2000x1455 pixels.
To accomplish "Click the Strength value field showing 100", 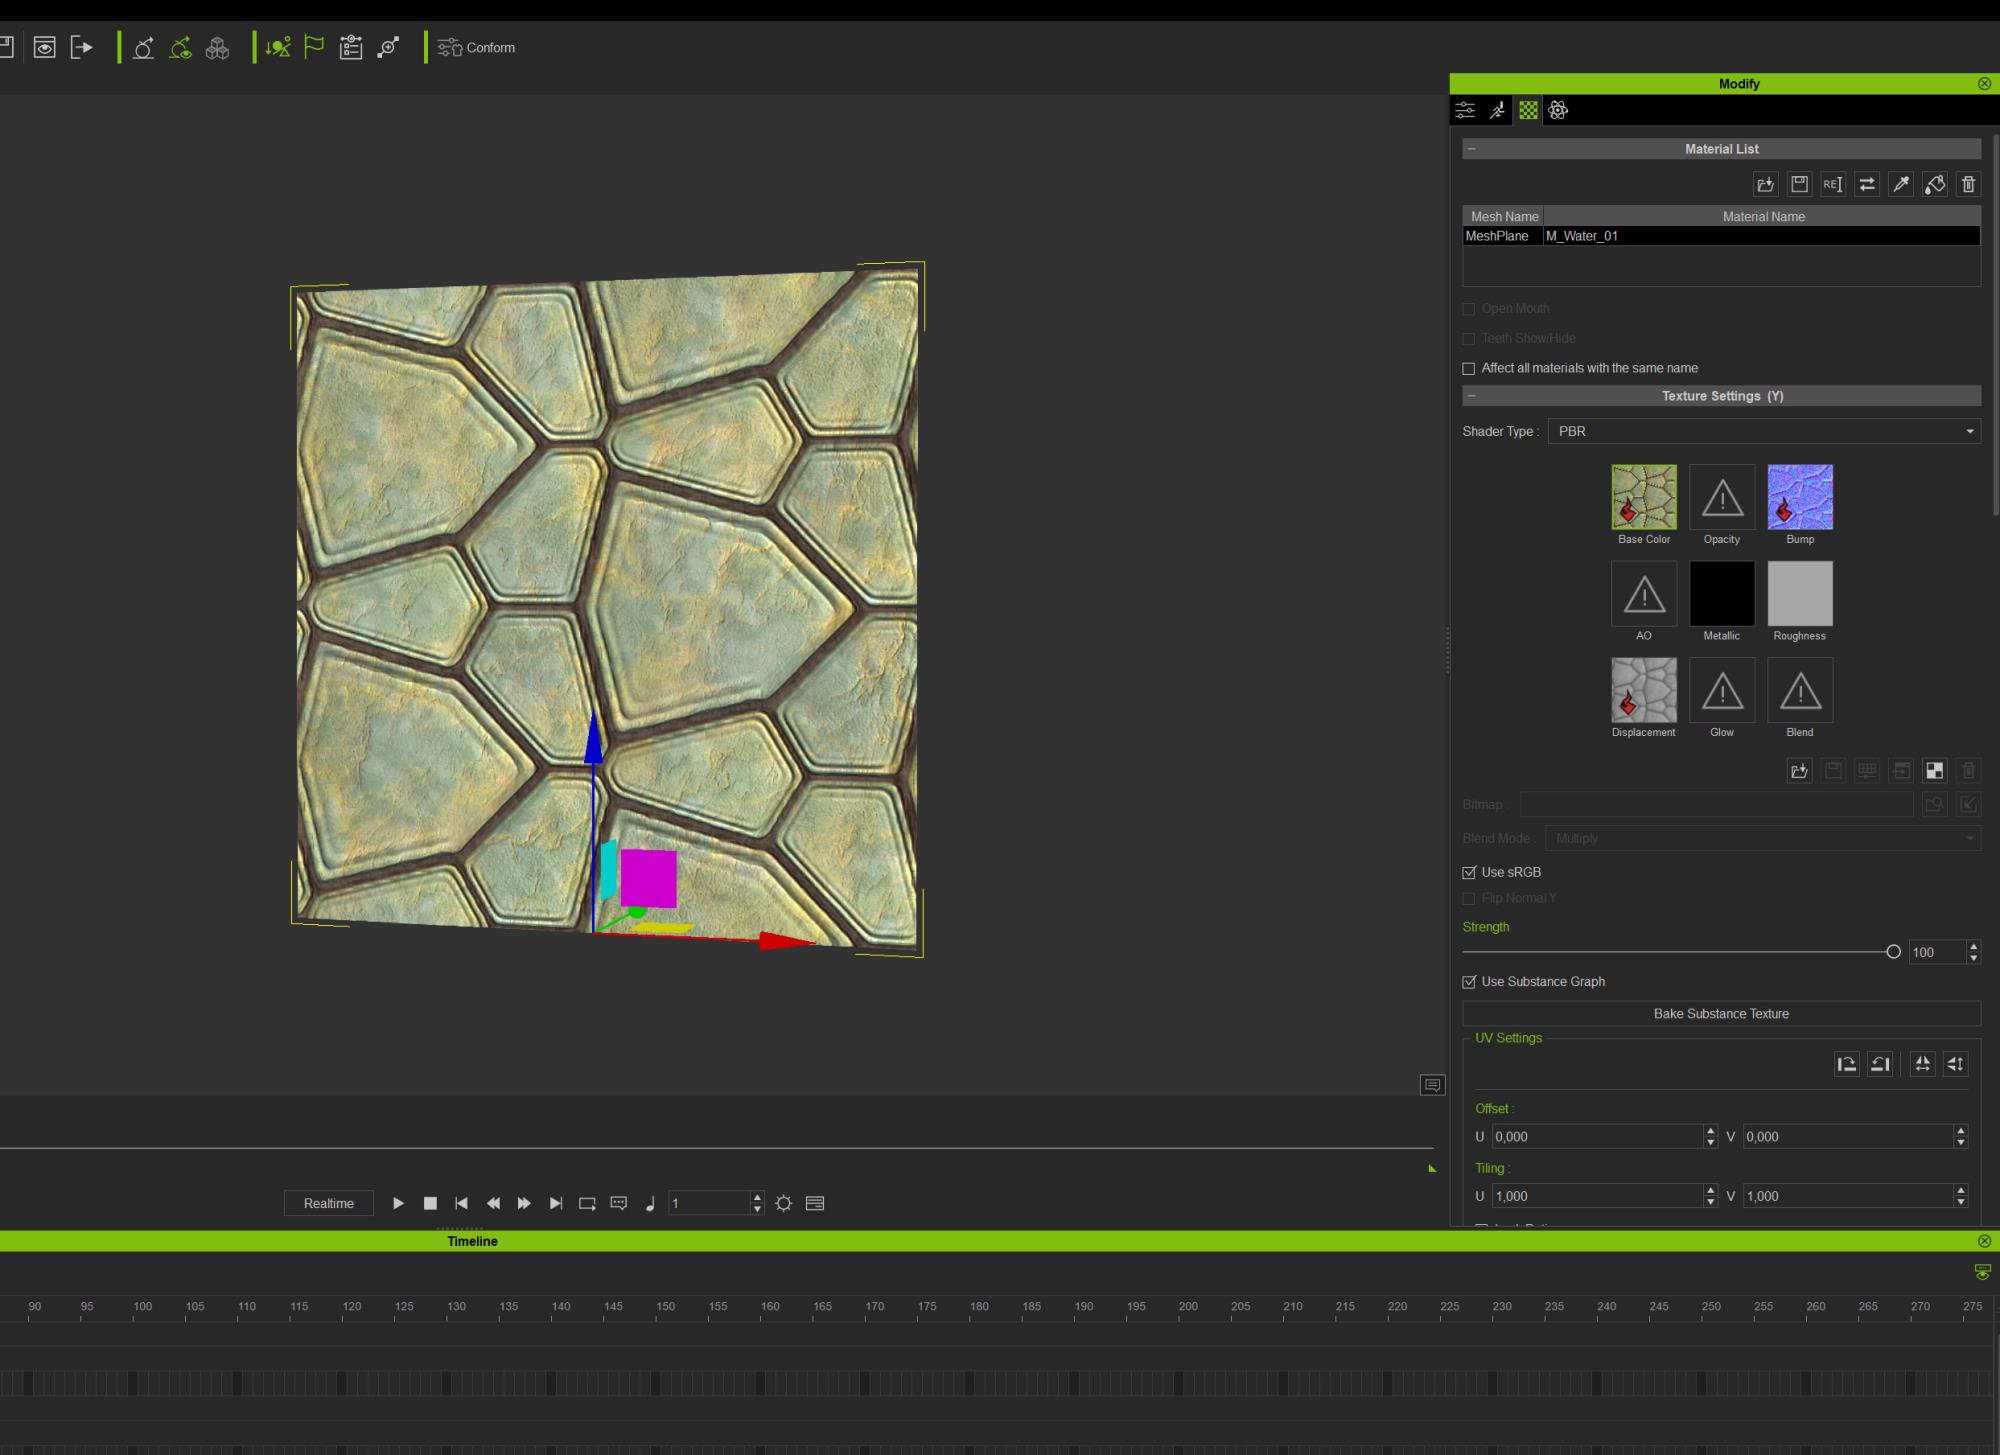I will pos(1937,952).
